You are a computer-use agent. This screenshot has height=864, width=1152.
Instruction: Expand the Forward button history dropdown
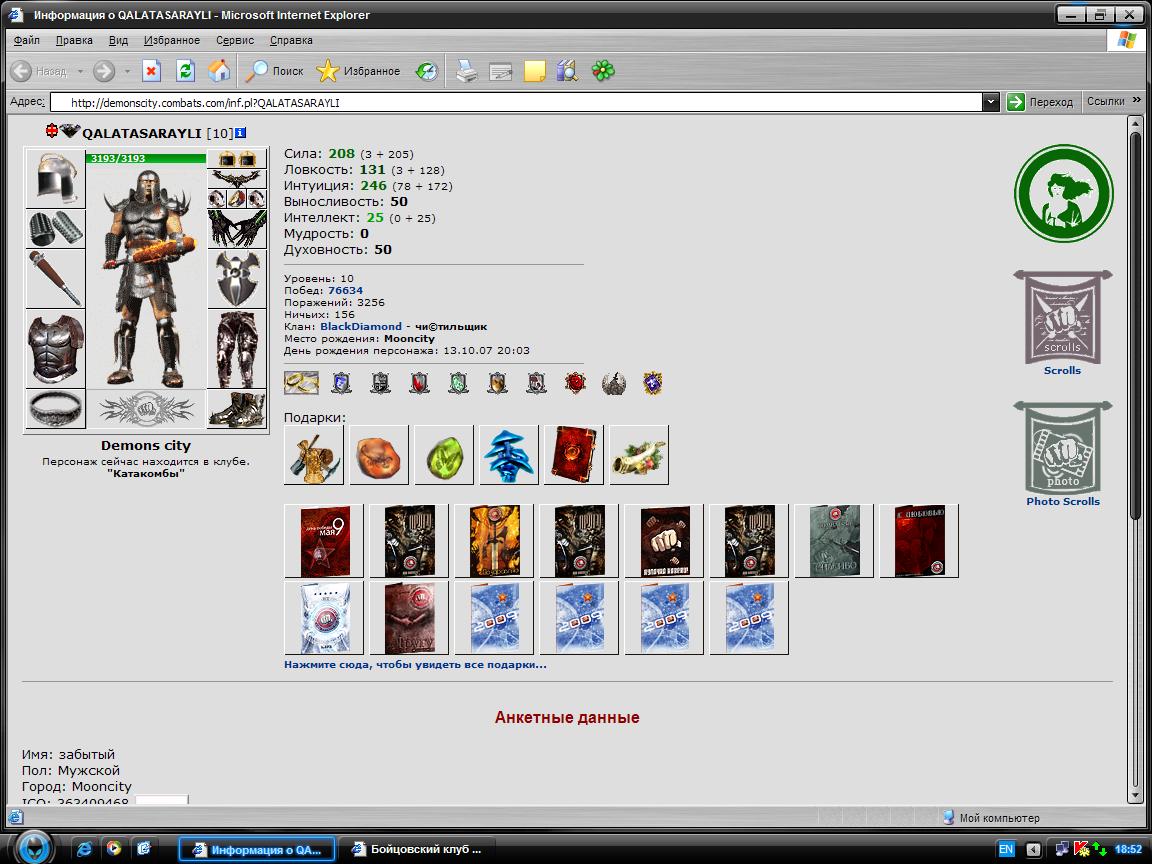[127, 71]
